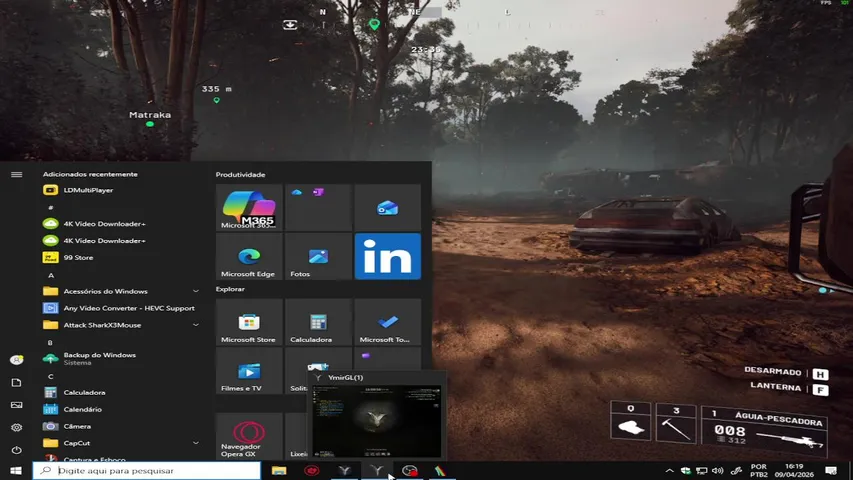Open network status tray icon

[x=702, y=471]
